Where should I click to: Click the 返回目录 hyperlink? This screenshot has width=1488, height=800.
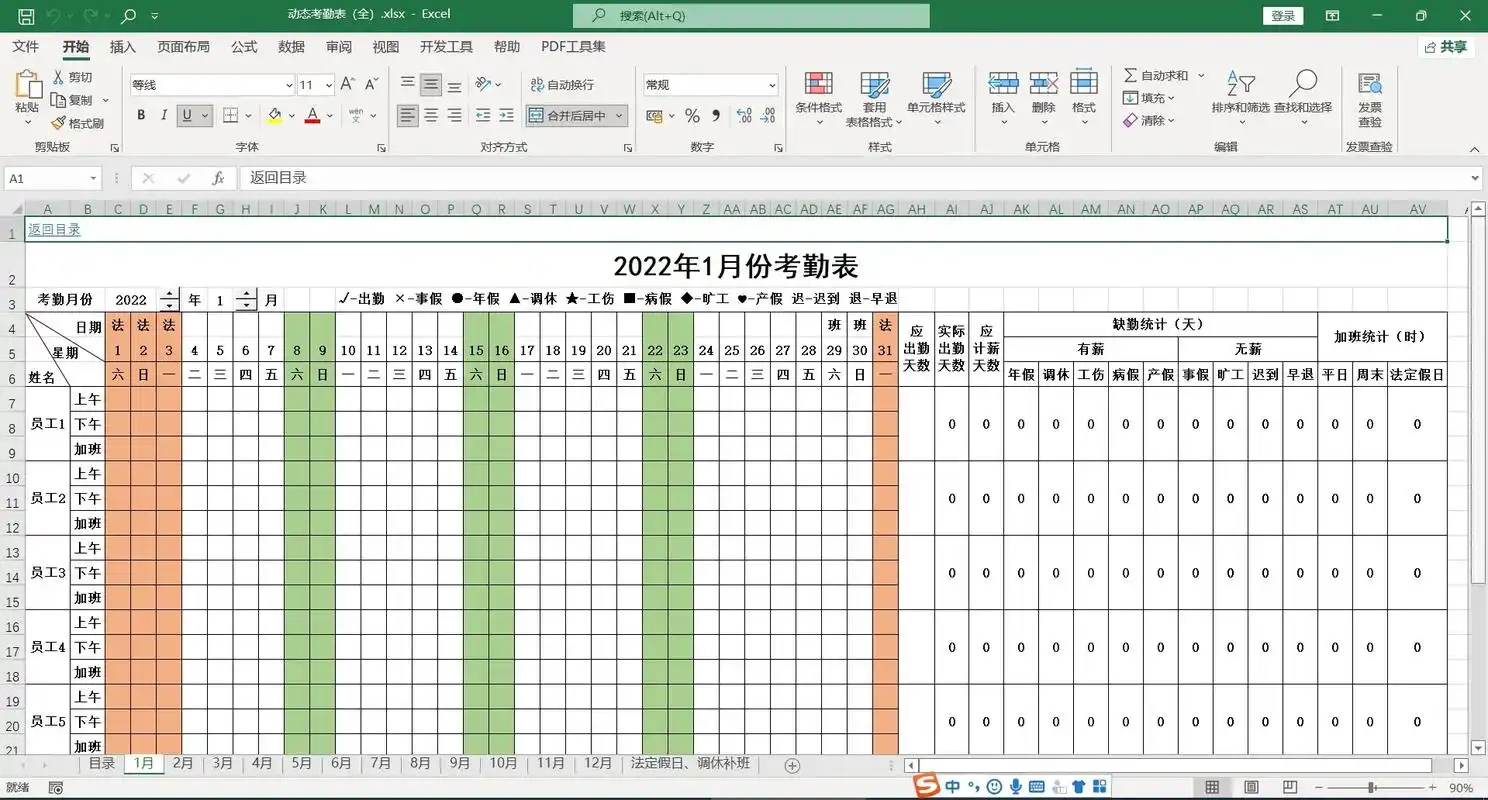pos(54,229)
